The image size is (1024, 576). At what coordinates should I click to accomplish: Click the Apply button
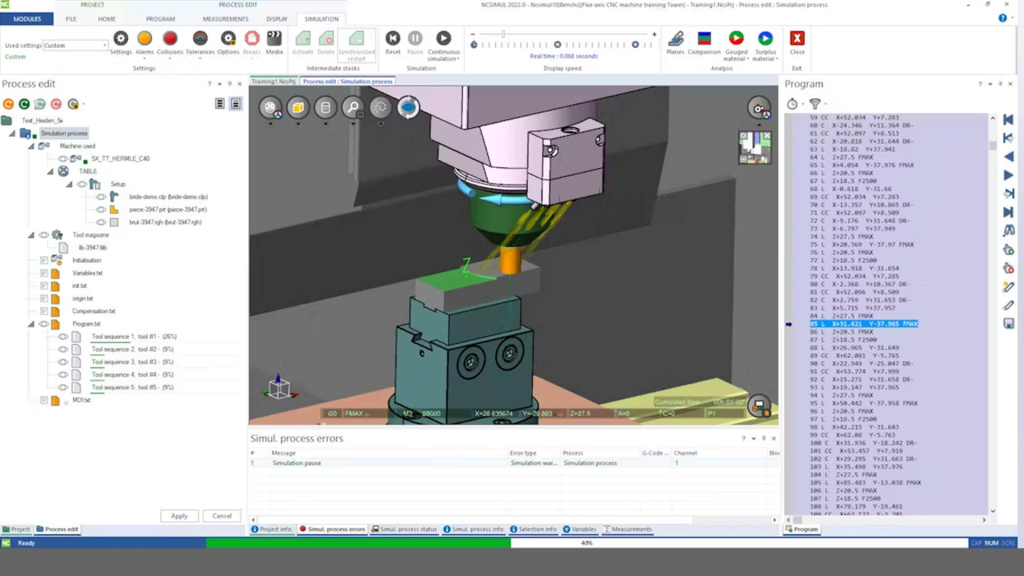pos(179,516)
